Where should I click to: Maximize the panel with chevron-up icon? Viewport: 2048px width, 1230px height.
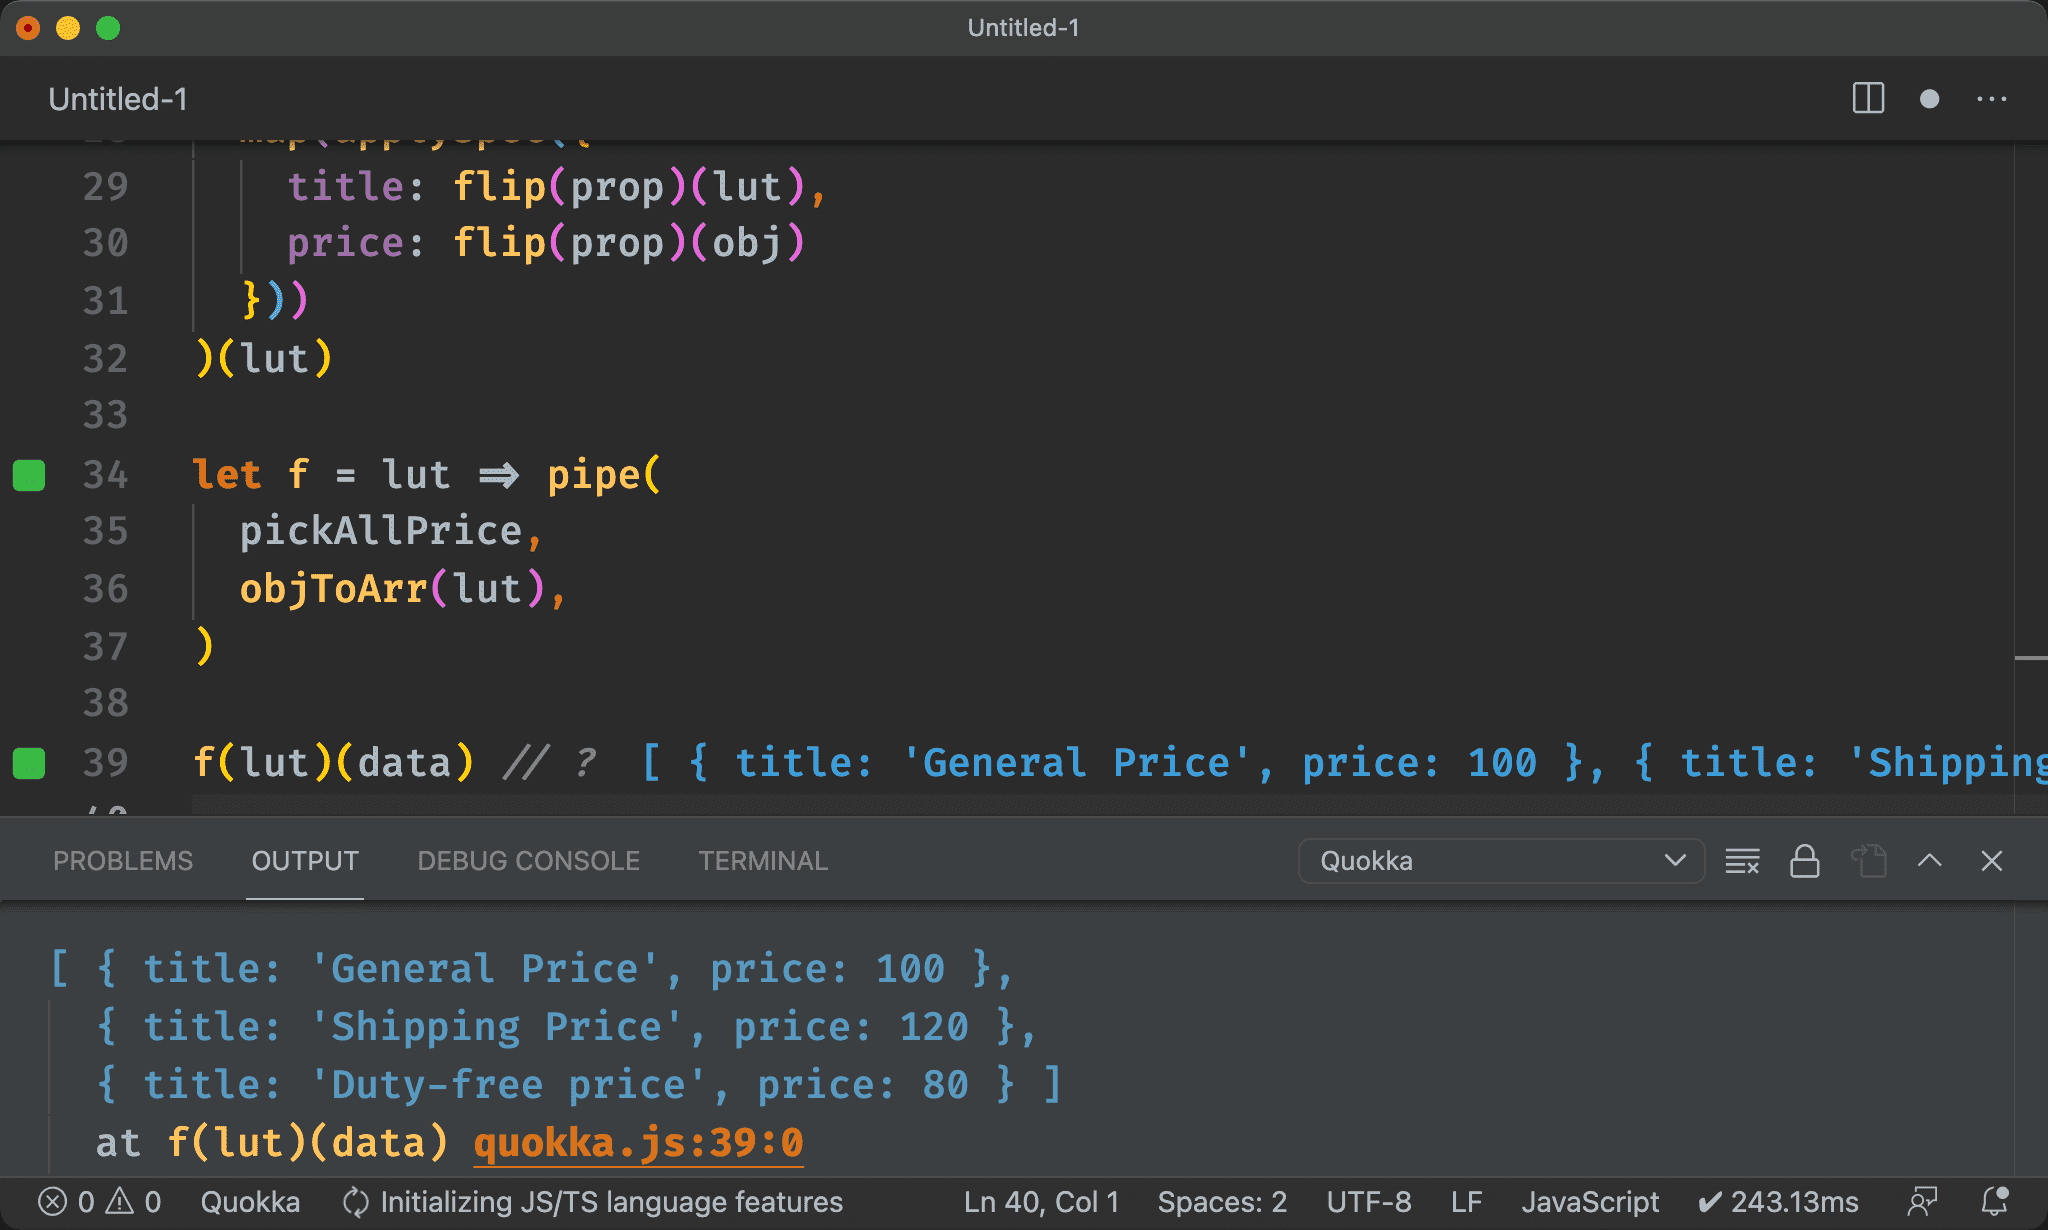click(x=1929, y=861)
